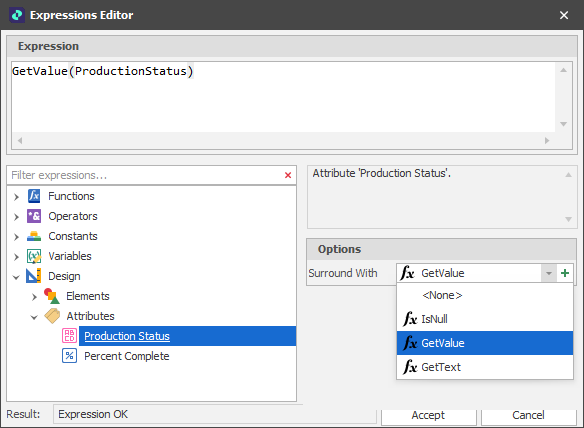This screenshot has width=584, height=428.
Task: Click the Design ruler triangle icon
Action: click(34, 276)
